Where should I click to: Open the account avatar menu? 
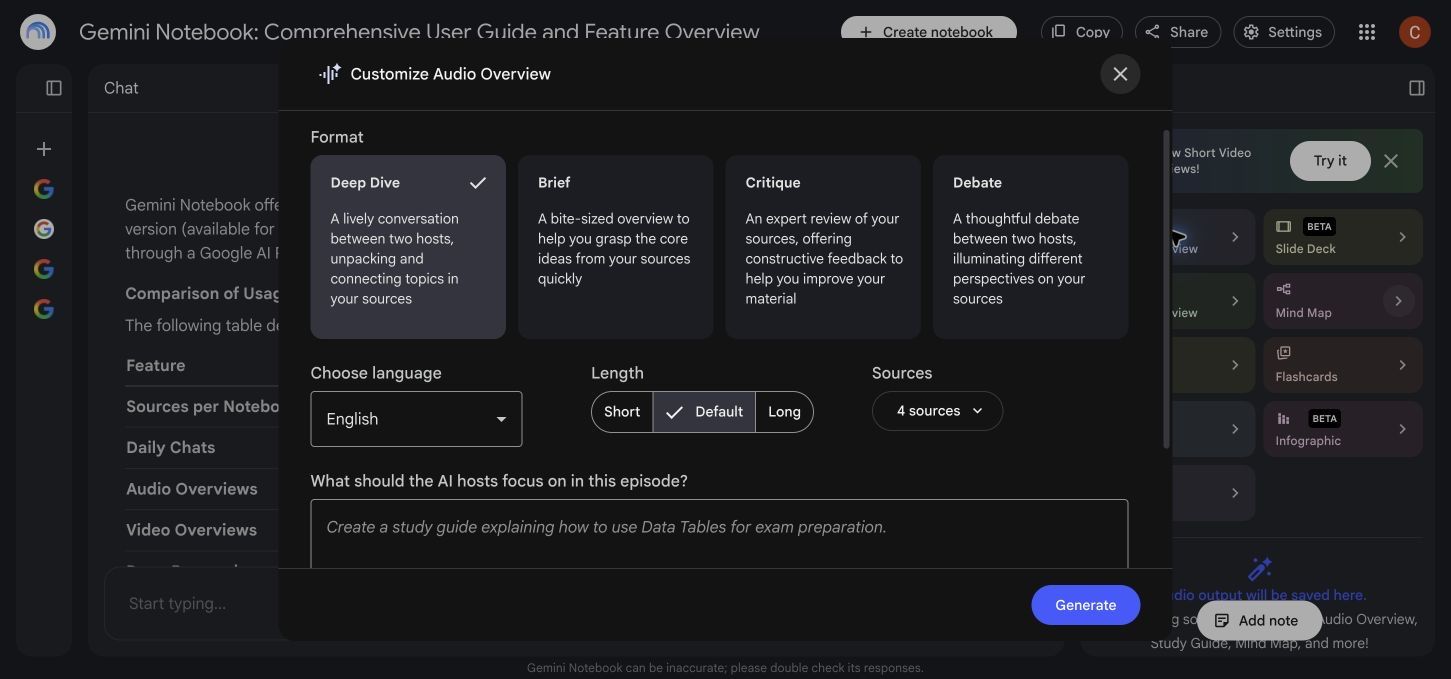1414,32
